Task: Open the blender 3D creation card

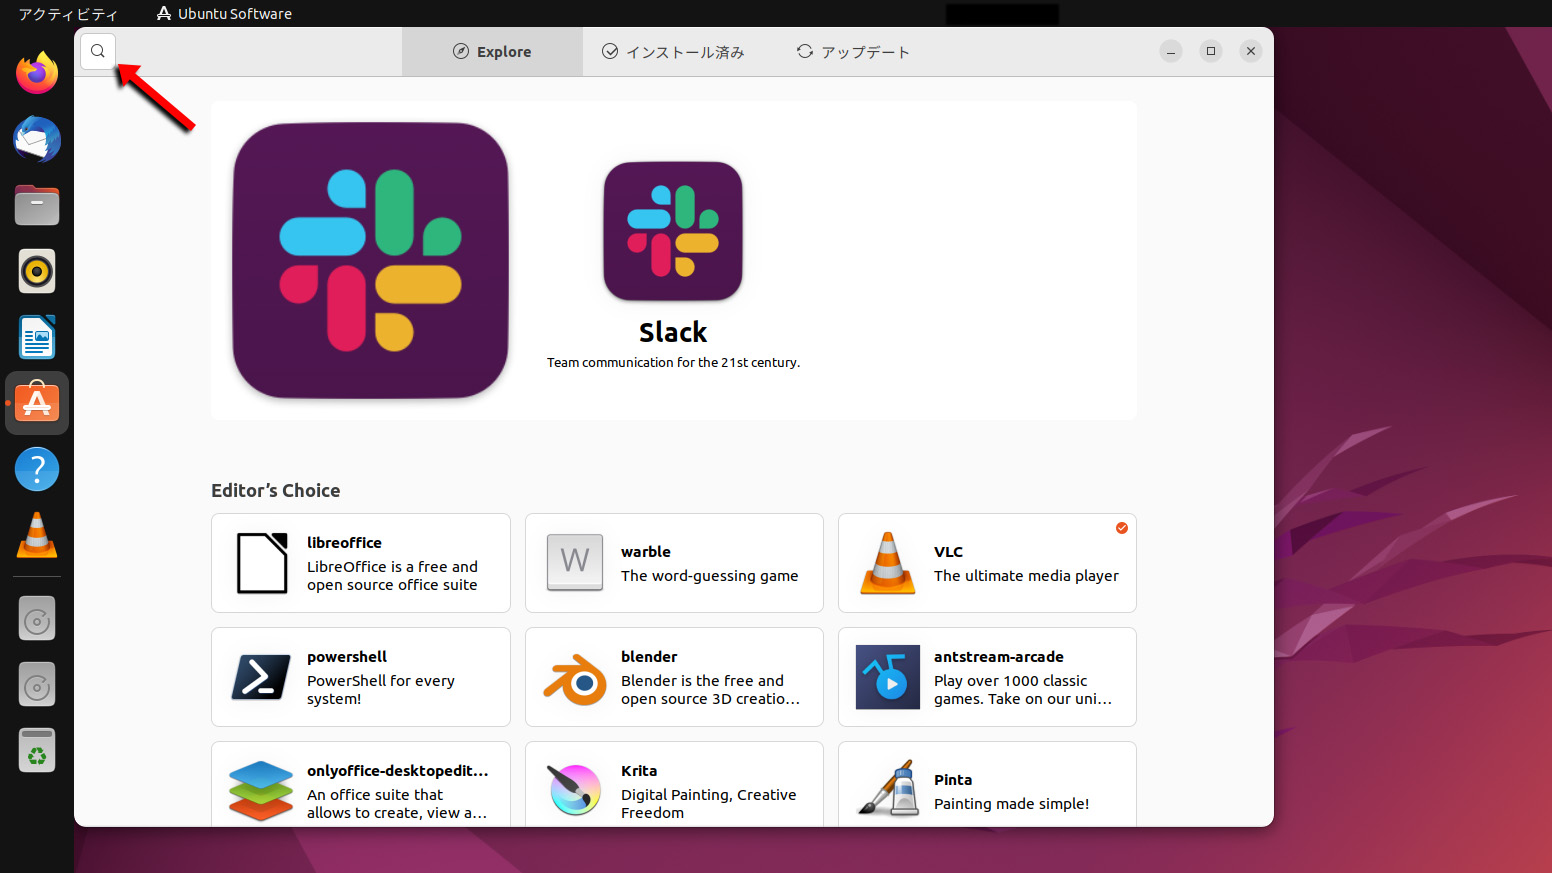Action: (x=674, y=677)
